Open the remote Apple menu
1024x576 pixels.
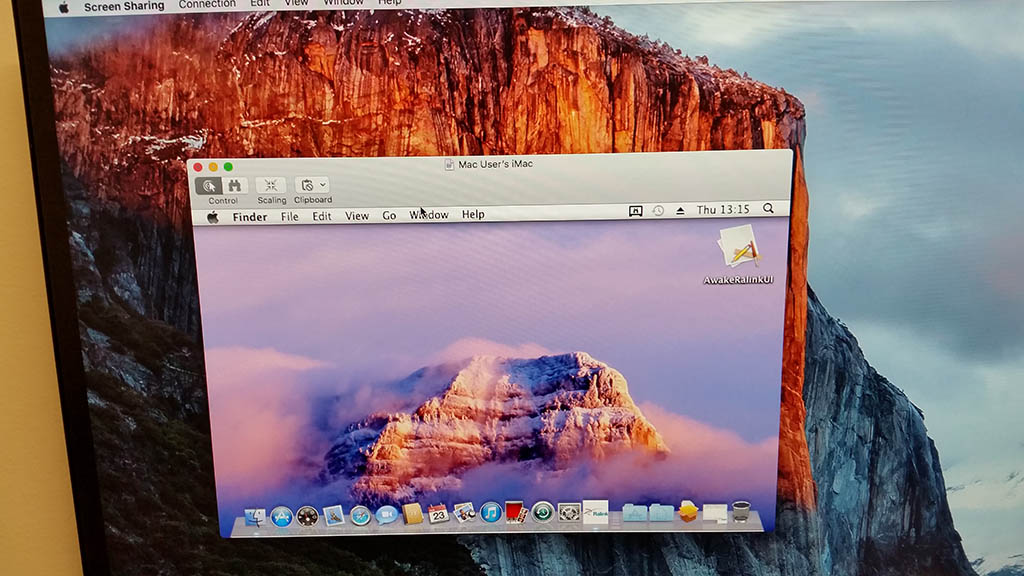click(213, 217)
